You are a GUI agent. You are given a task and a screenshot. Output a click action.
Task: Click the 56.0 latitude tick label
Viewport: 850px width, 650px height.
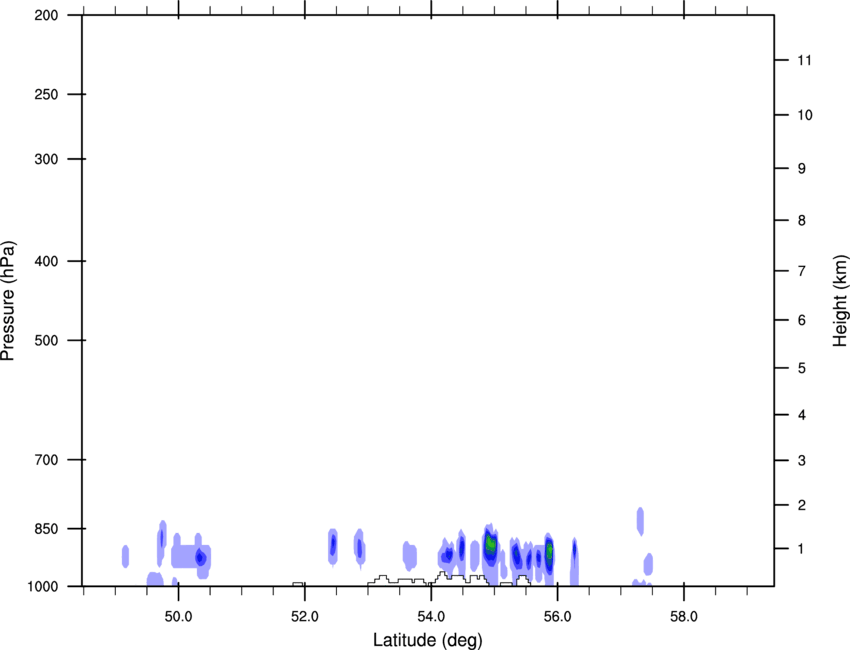pos(557,616)
